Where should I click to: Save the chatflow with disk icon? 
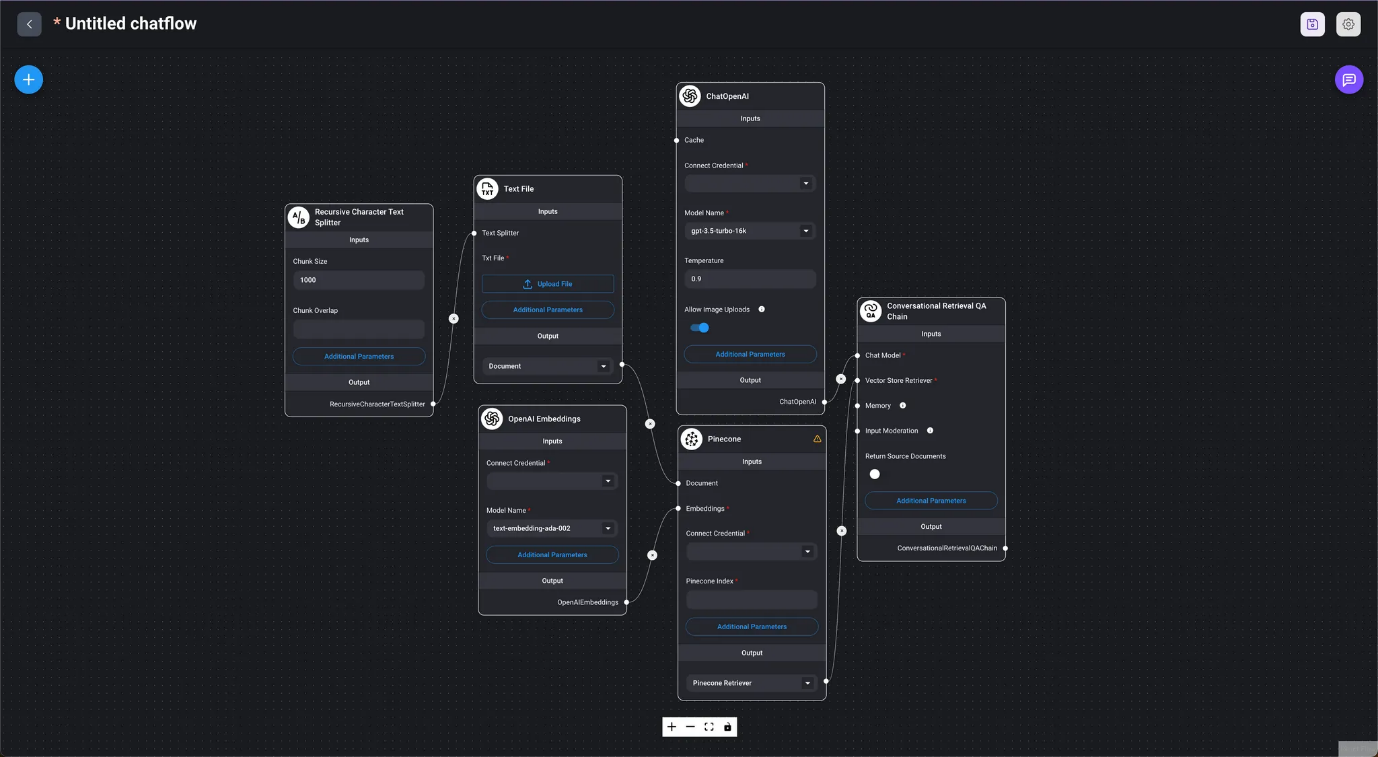tap(1312, 24)
